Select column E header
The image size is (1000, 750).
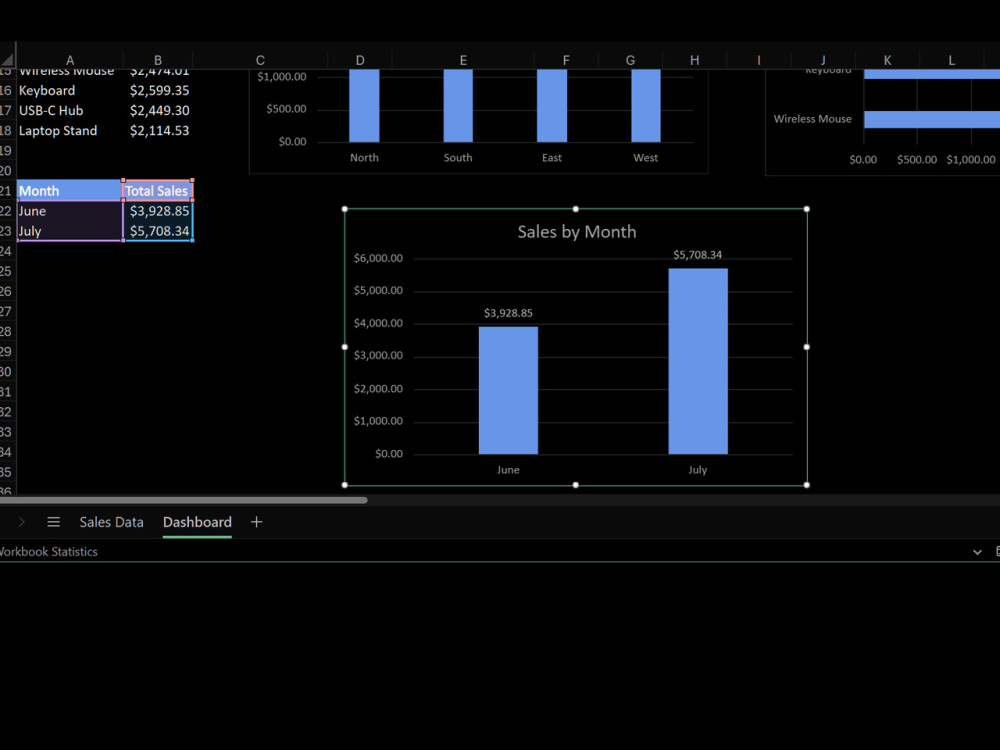coord(463,60)
